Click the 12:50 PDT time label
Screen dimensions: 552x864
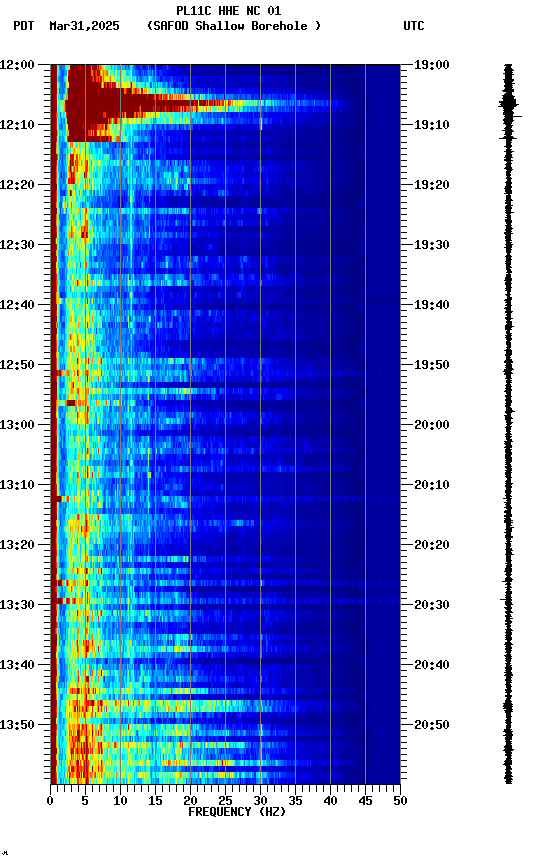(x=17, y=365)
